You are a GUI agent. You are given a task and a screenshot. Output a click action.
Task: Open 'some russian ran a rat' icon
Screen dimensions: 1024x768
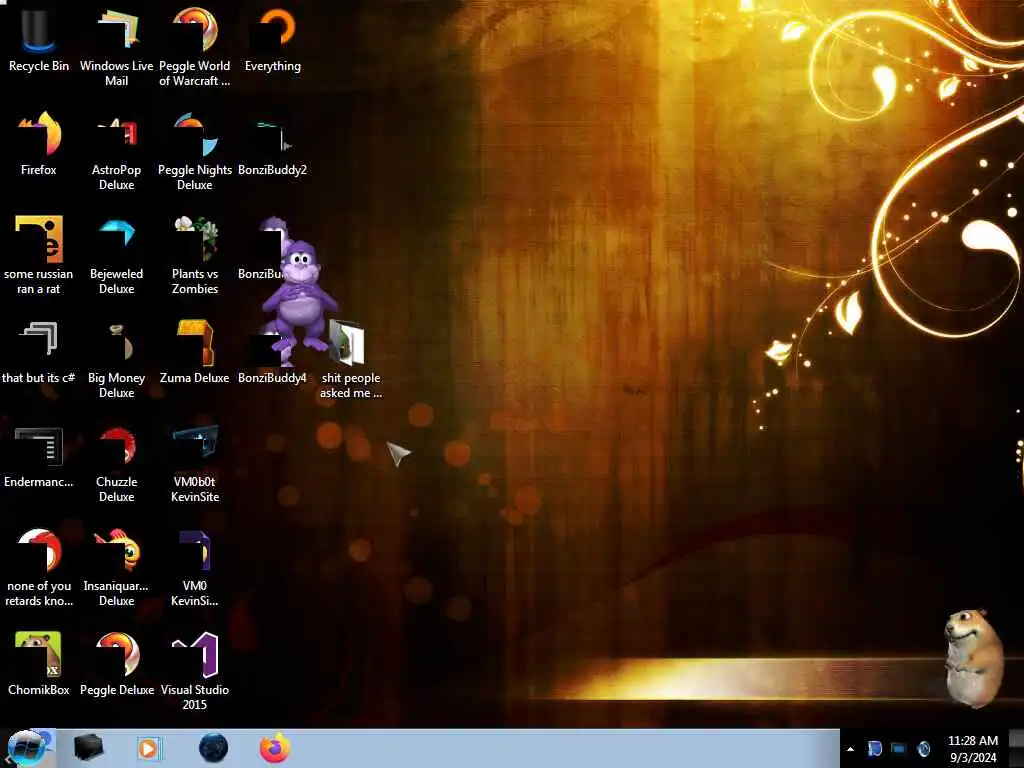click(x=39, y=255)
